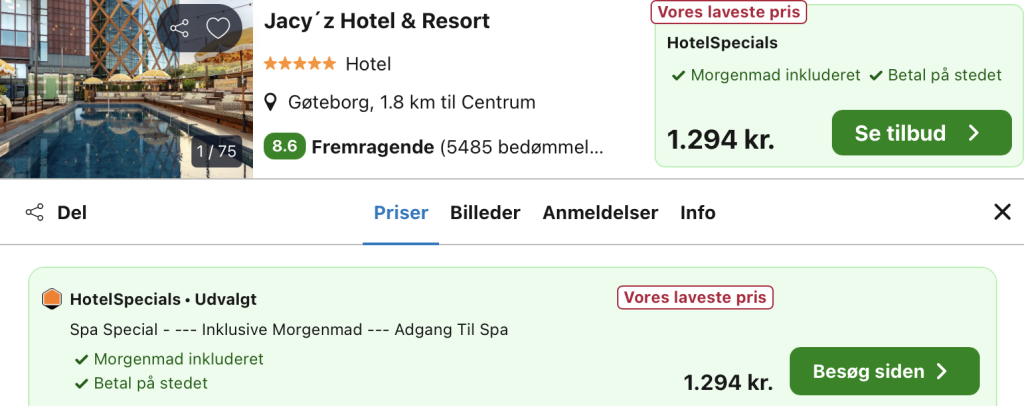Click the orange HotelSpecials logo icon
Screen dimensions: 1024x406
pyautogui.click(x=52, y=299)
